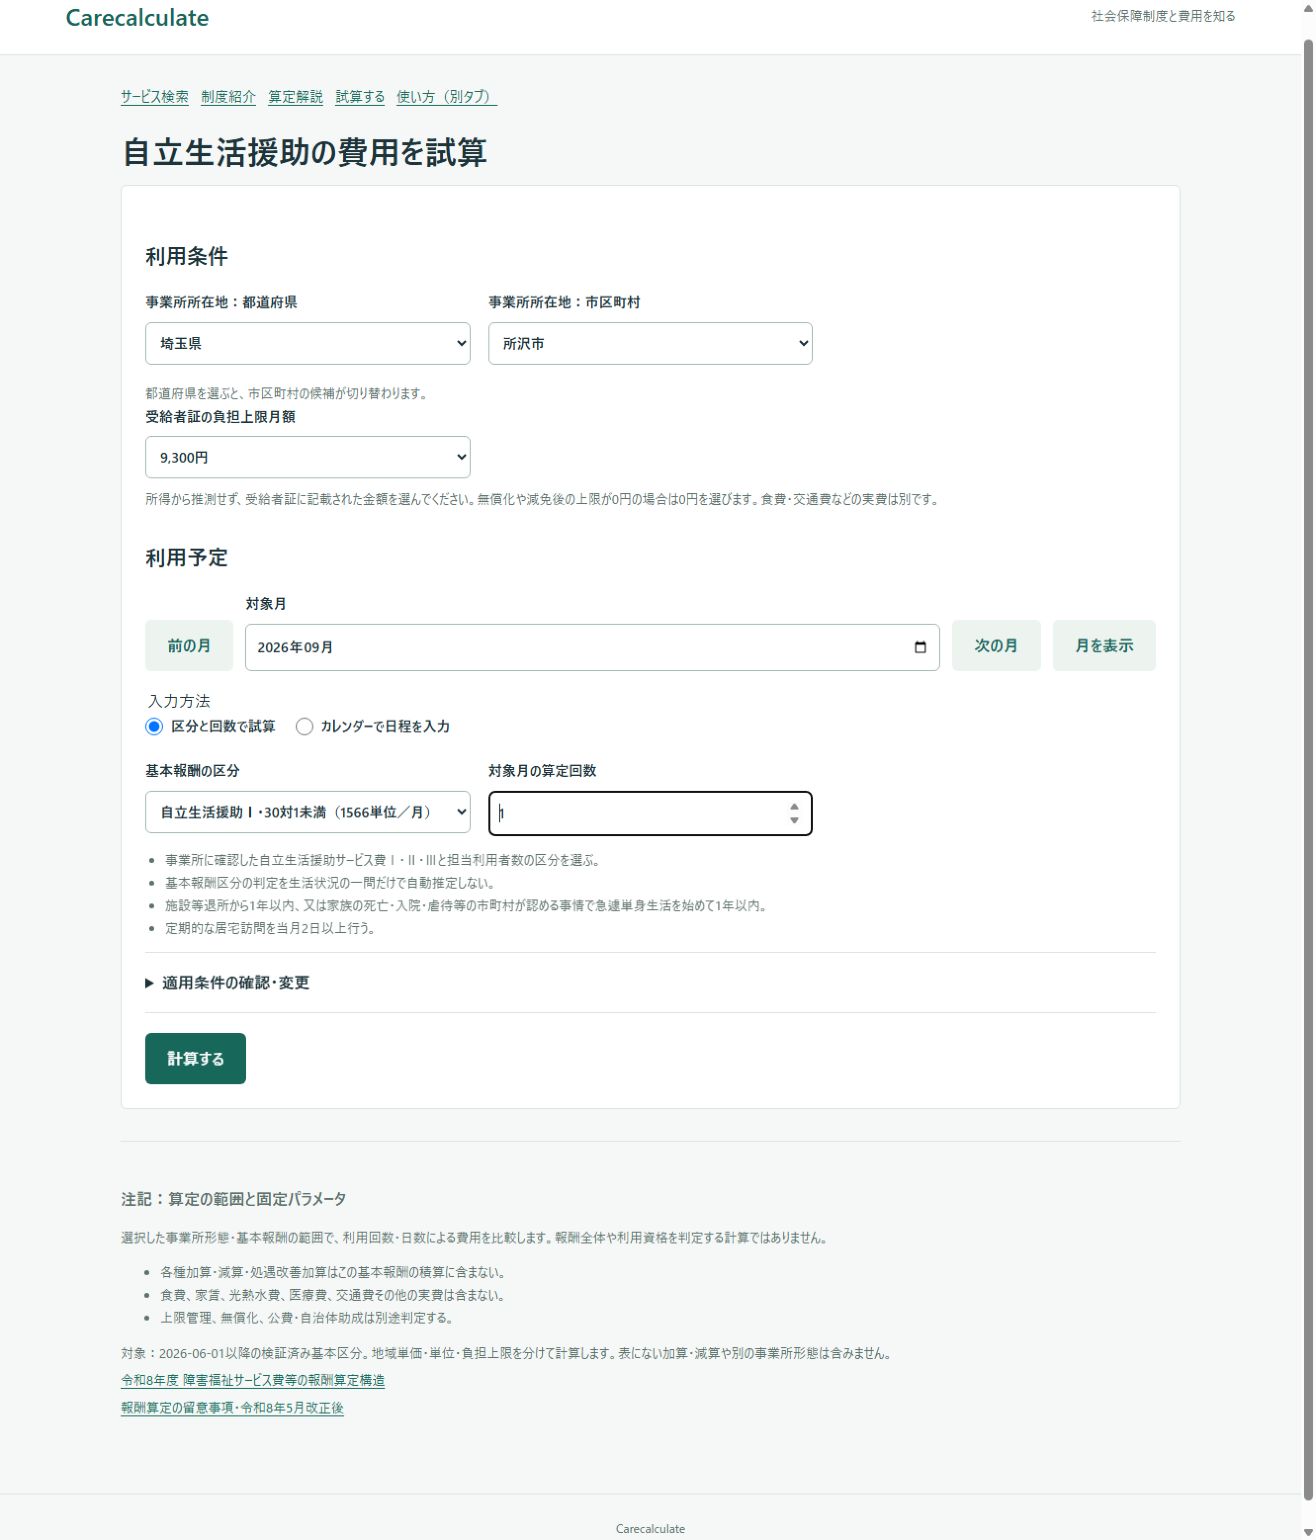Image resolution: width=1316 pixels, height=1540 pixels.
Task: Open 報酬算定の留意事項・令和8年5月改正後 link
Action: 232,1407
